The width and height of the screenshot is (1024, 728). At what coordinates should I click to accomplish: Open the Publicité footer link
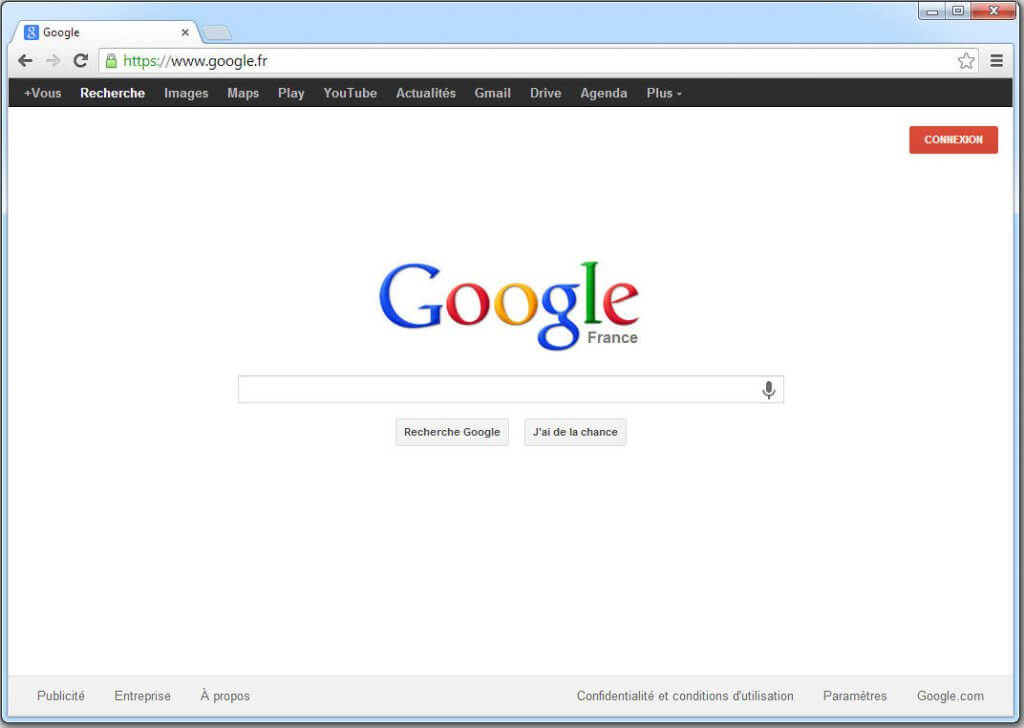click(61, 695)
